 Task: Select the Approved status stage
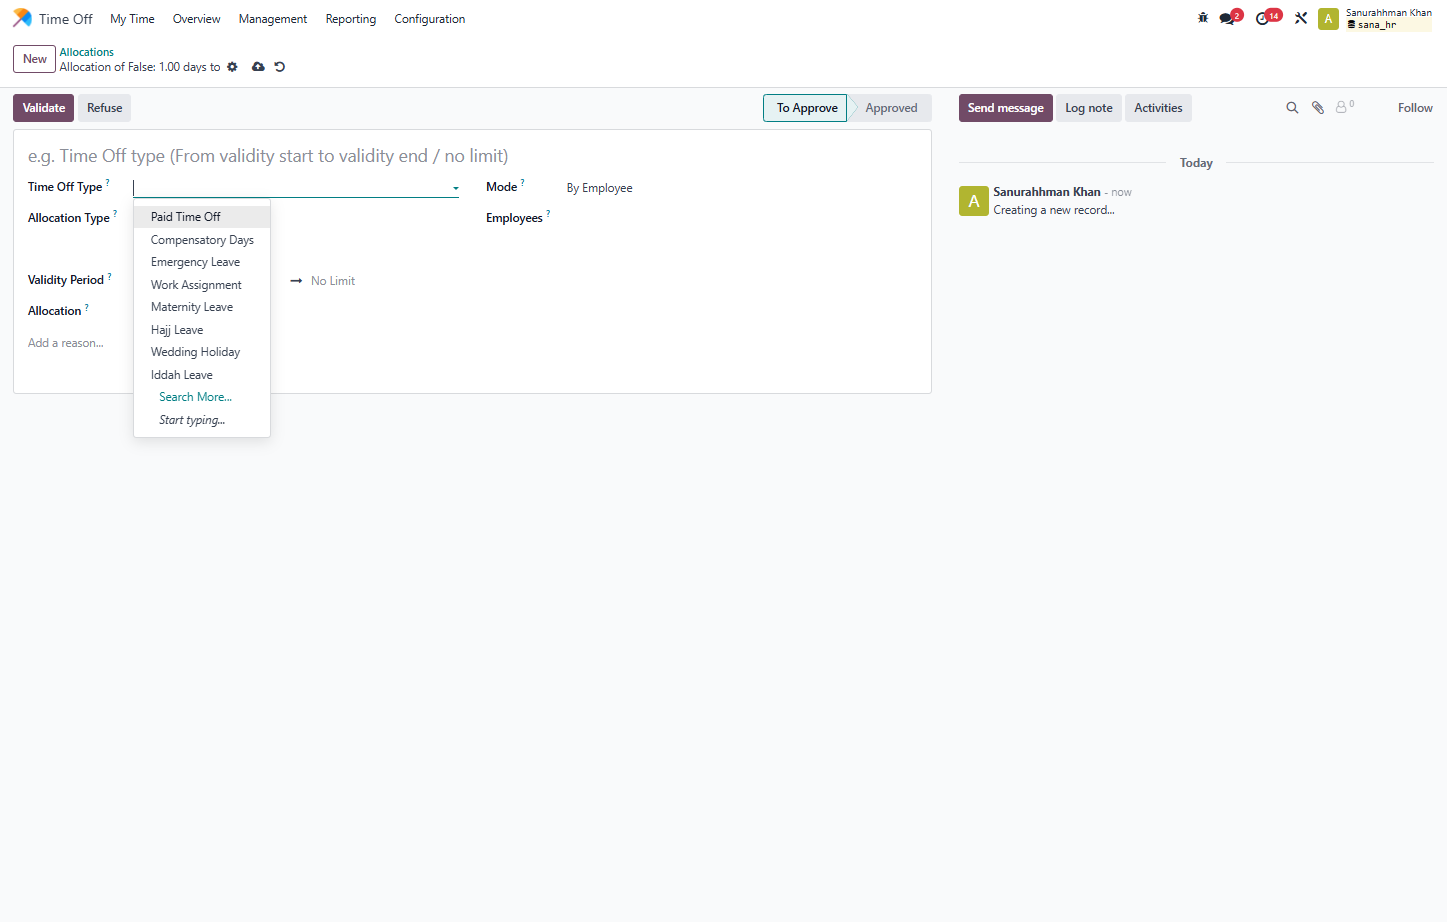point(891,108)
